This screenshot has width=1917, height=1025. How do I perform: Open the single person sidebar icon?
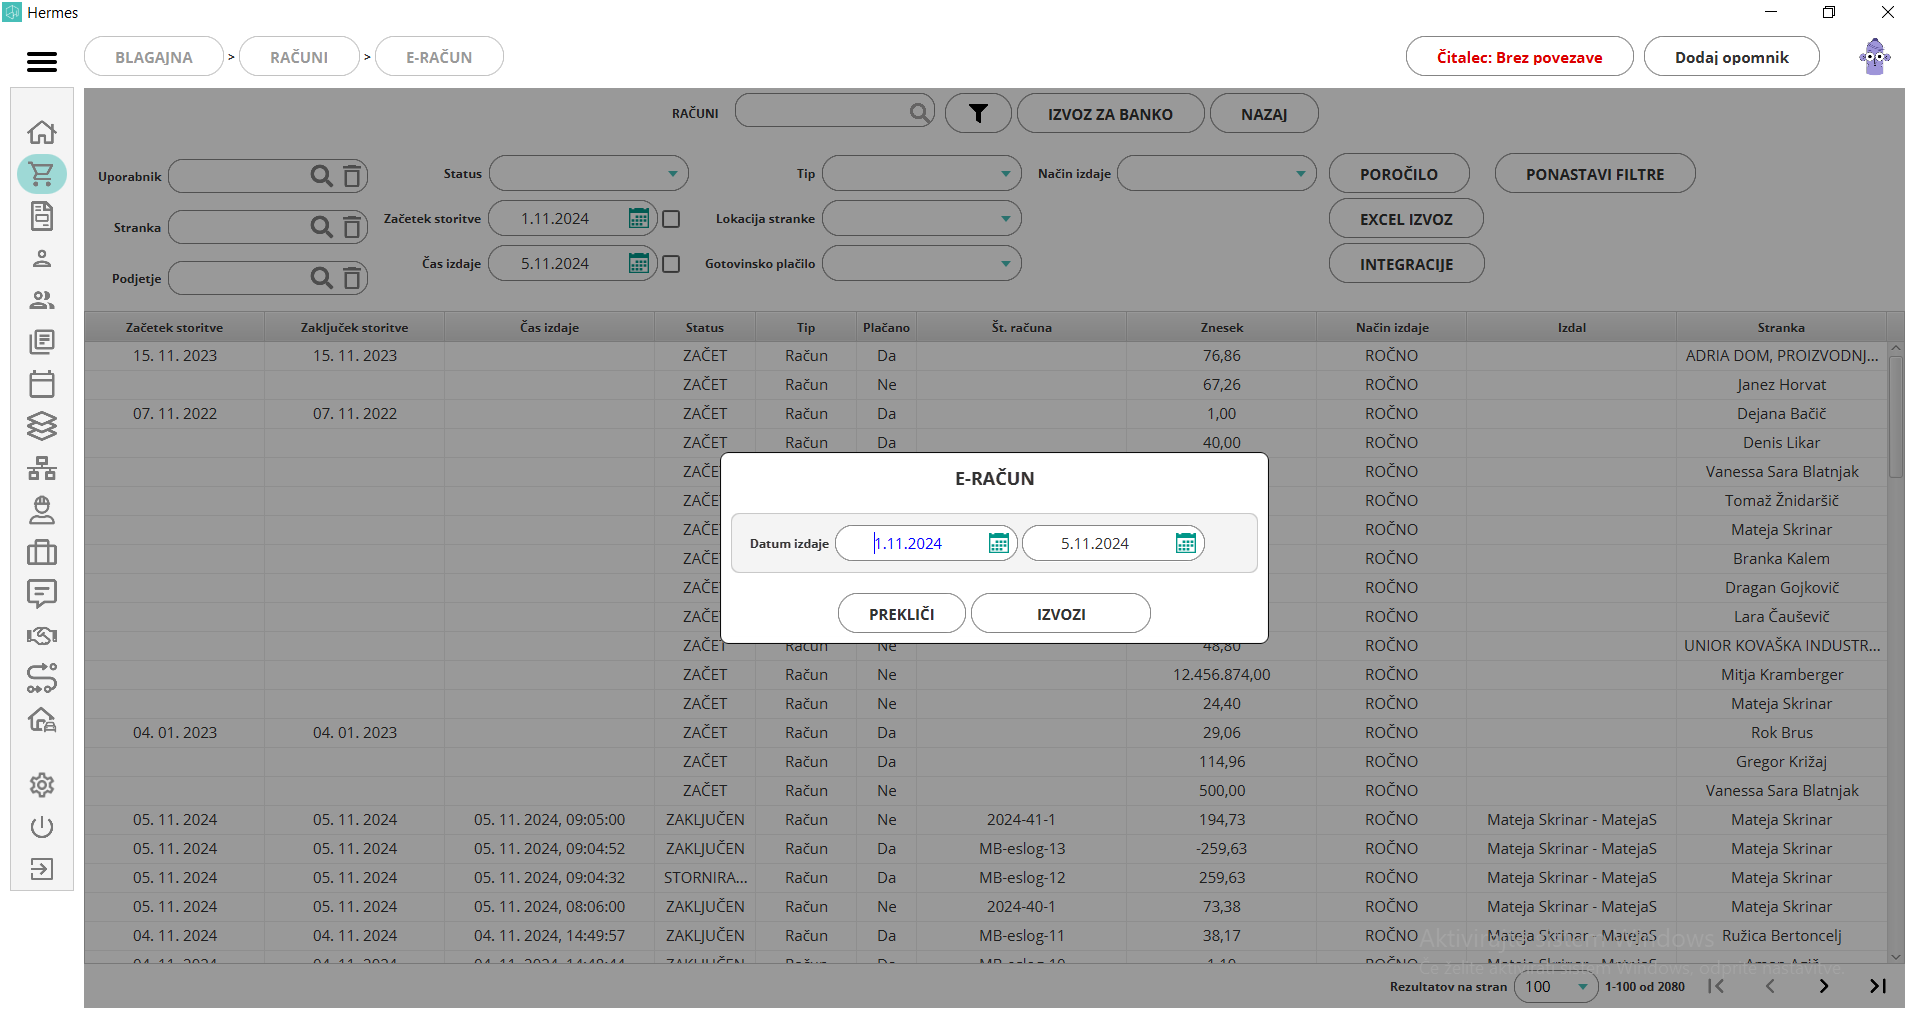coord(42,258)
